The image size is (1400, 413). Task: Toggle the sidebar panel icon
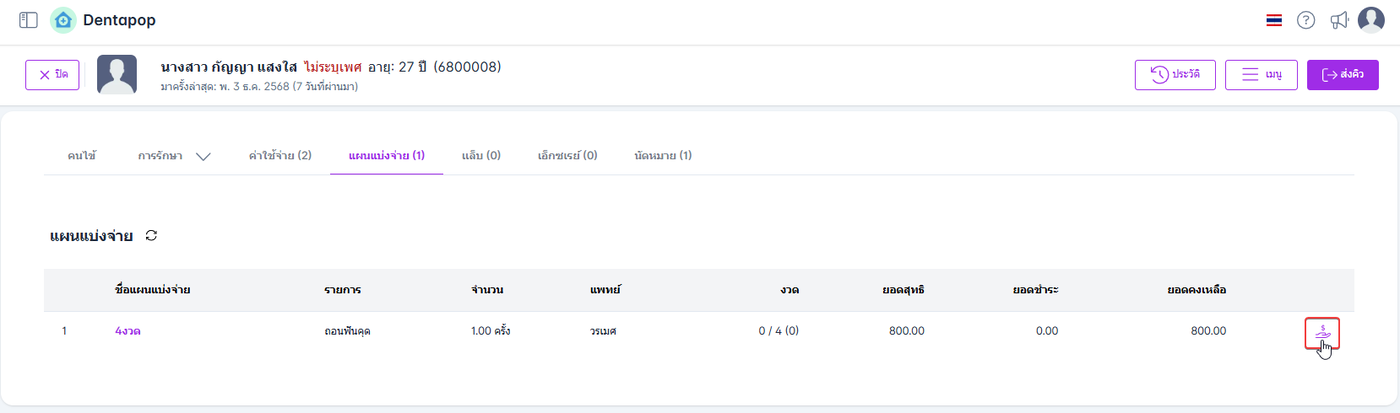click(28, 20)
